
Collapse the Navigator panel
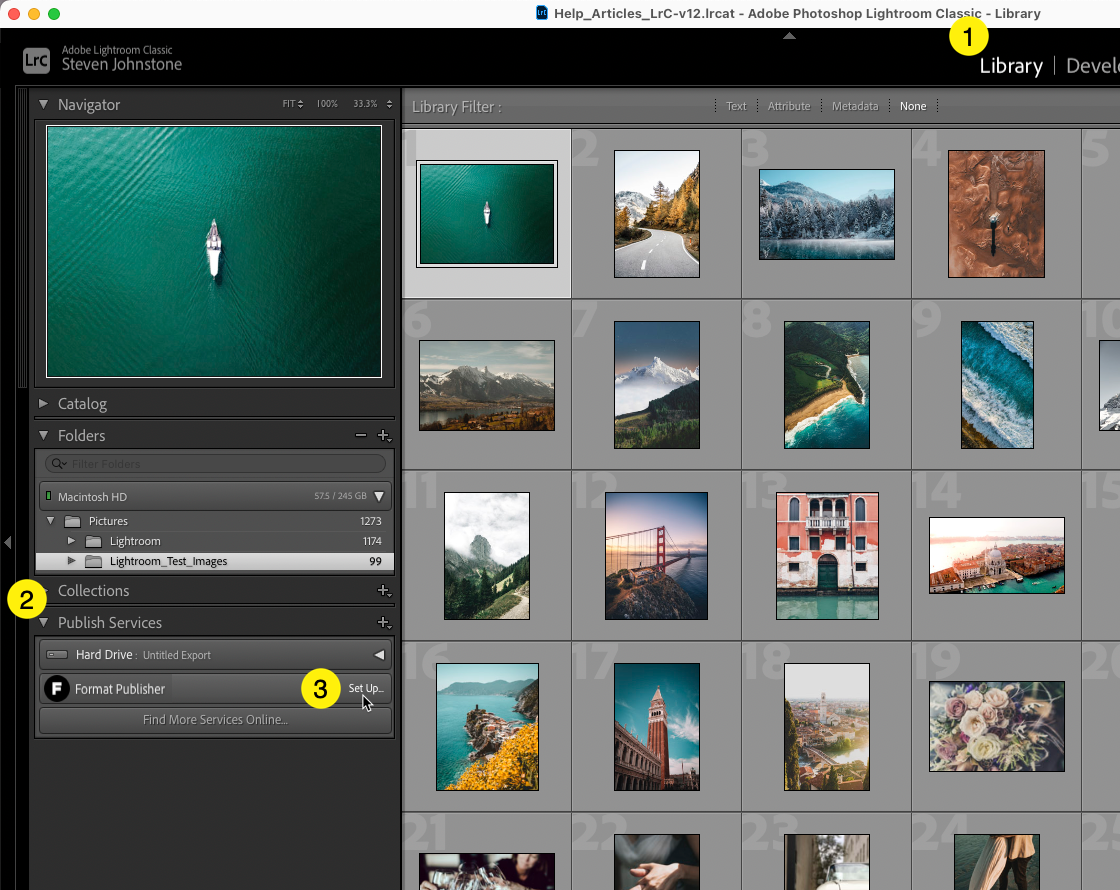click(44, 104)
